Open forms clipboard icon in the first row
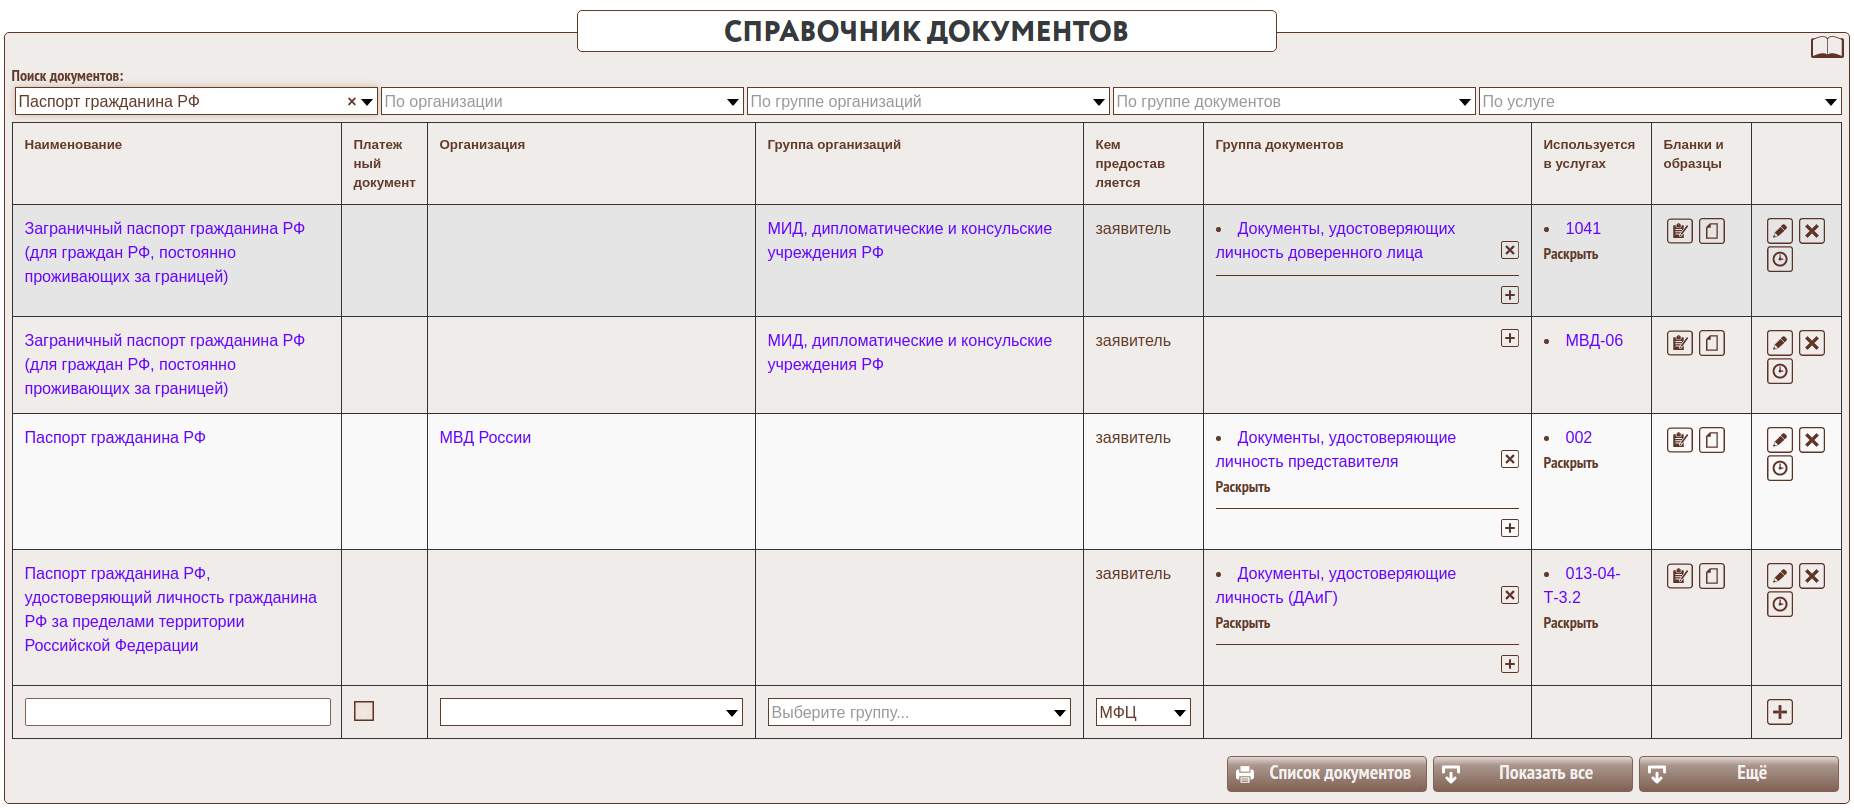Image resolution: width=1854 pixels, height=810 pixels. [x=1679, y=231]
